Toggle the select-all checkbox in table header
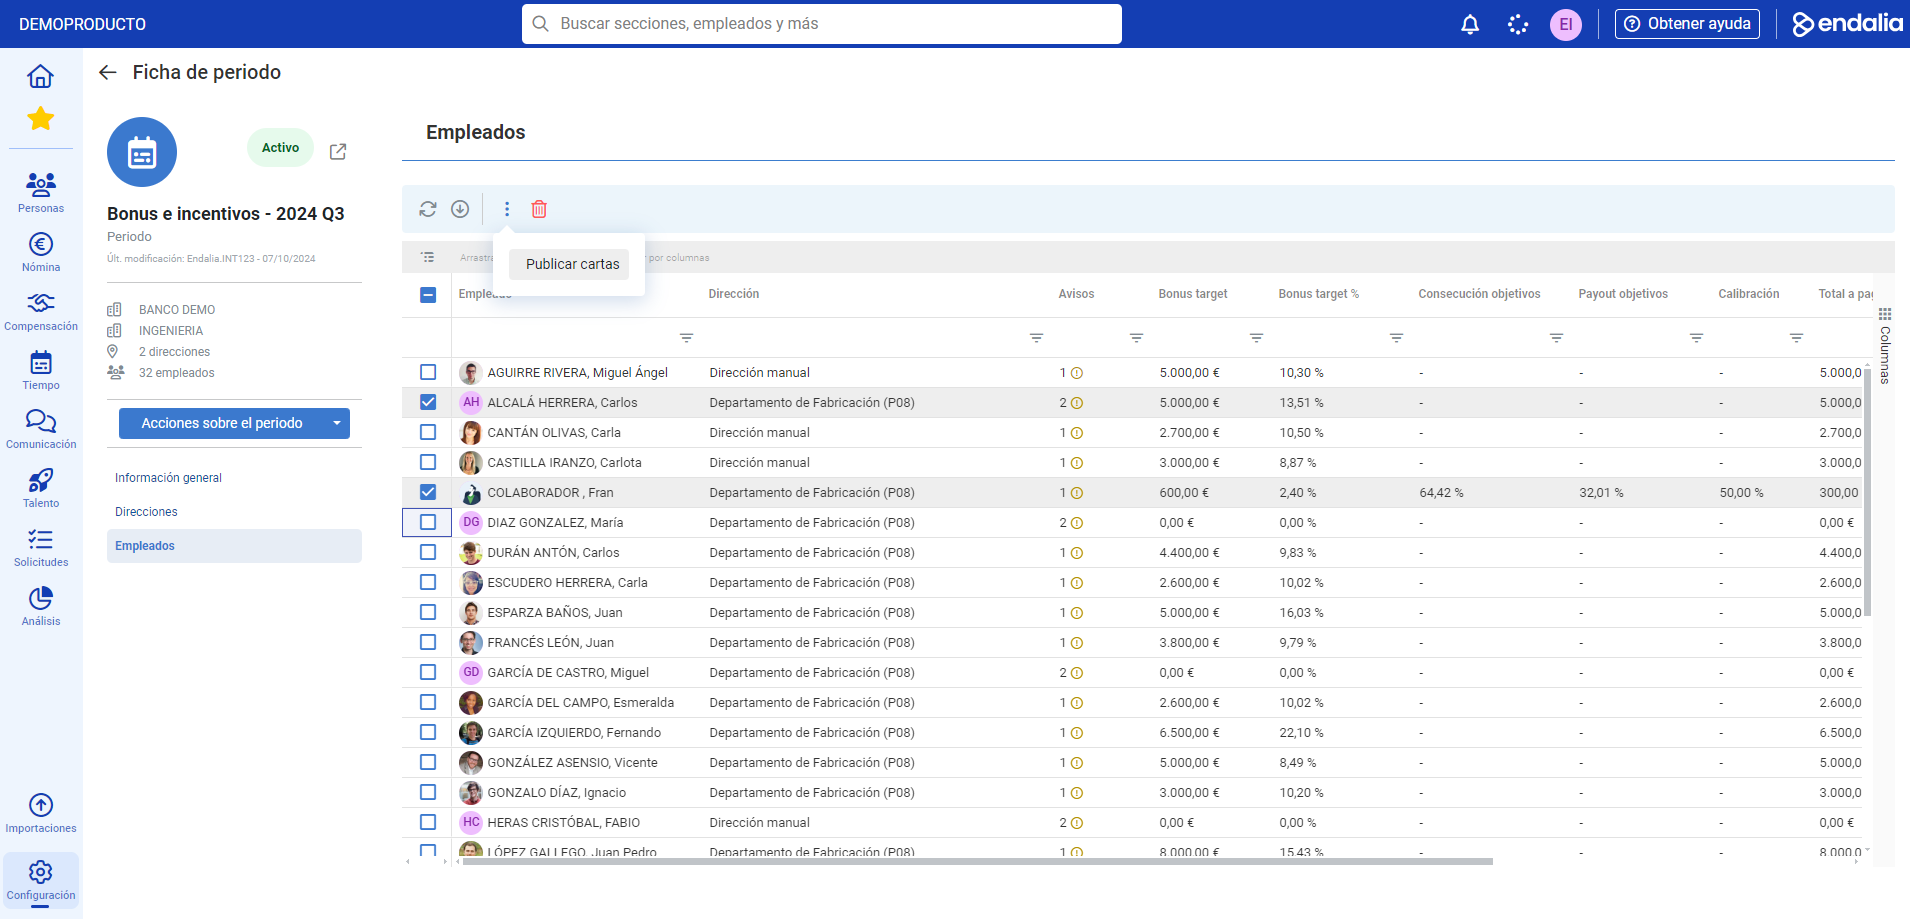The image size is (1910, 919). pyautogui.click(x=428, y=294)
